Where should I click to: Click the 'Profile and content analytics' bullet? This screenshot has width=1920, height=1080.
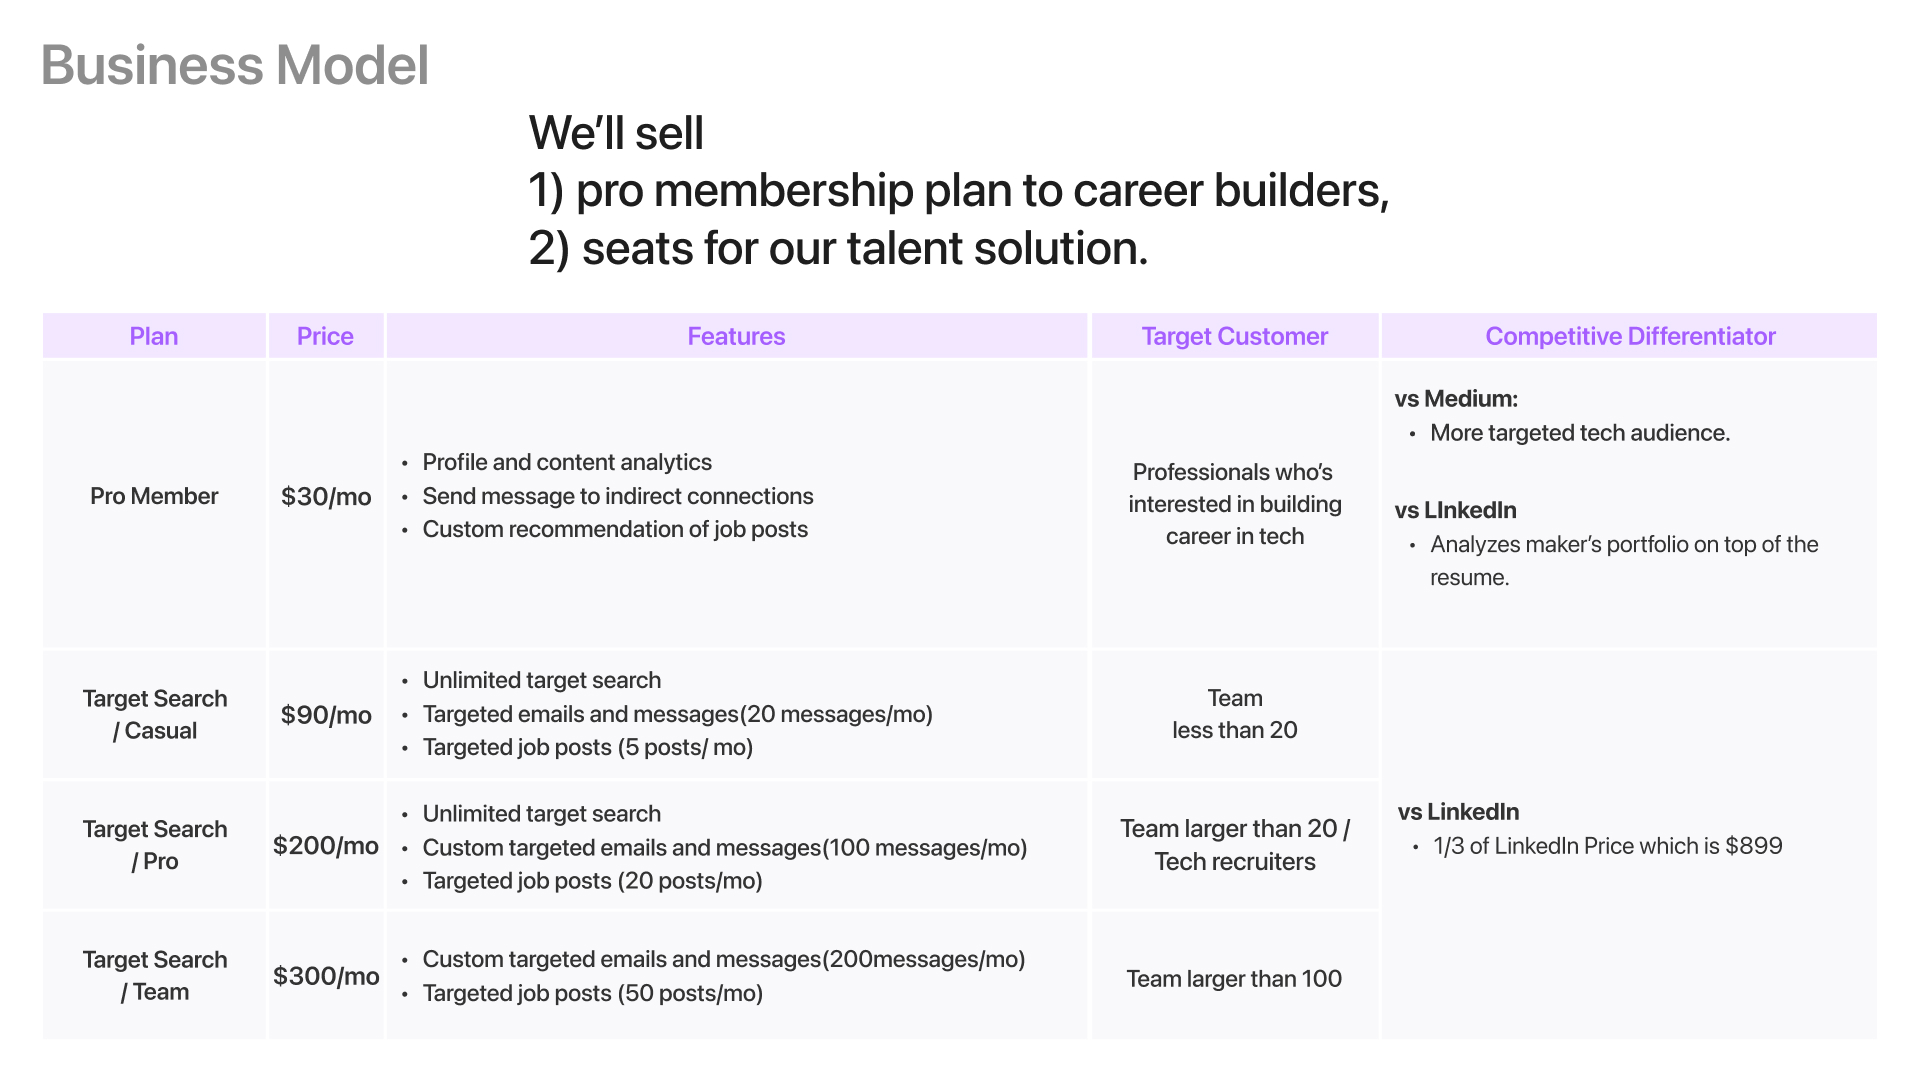[567, 462]
